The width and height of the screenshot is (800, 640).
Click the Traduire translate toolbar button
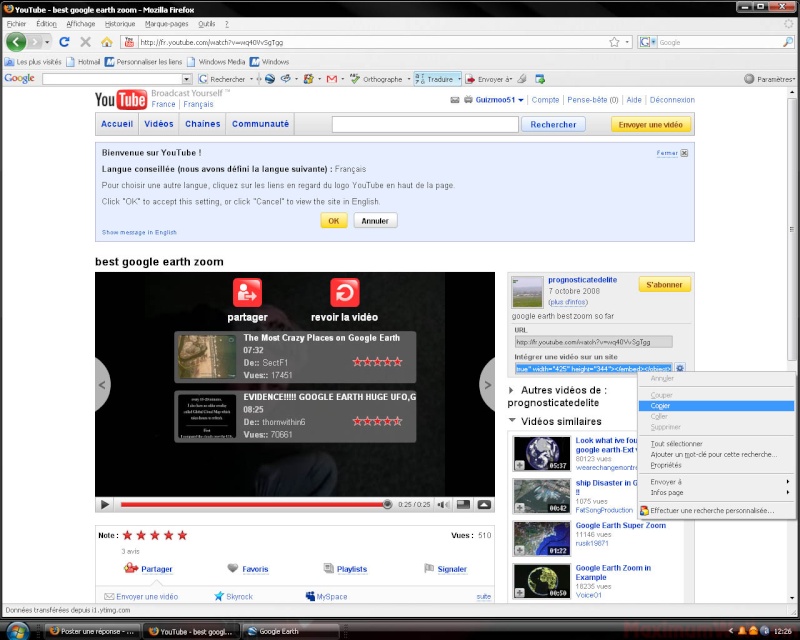tap(435, 79)
